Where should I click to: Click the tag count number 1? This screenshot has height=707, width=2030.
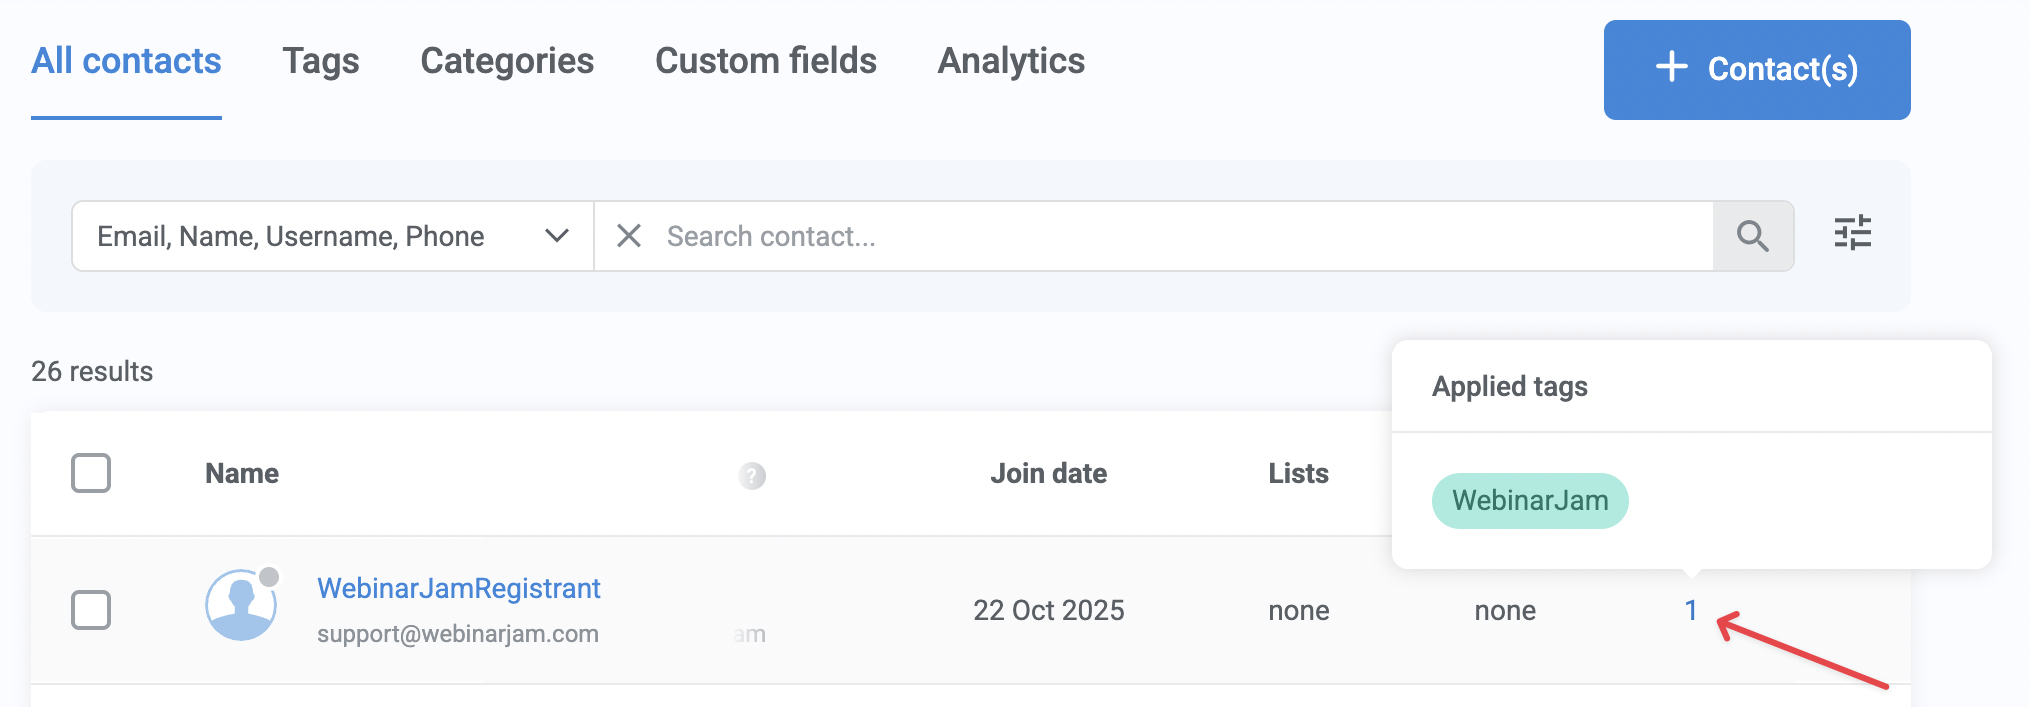[x=1690, y=610]
